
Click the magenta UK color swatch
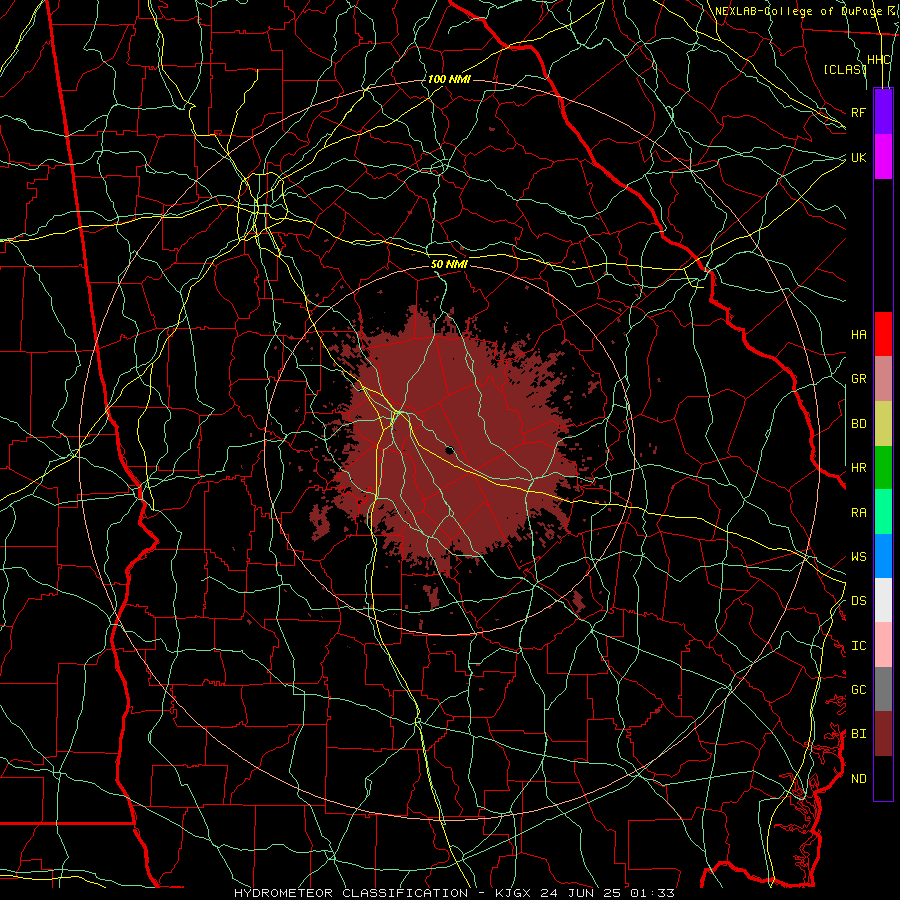coord(883,157)
